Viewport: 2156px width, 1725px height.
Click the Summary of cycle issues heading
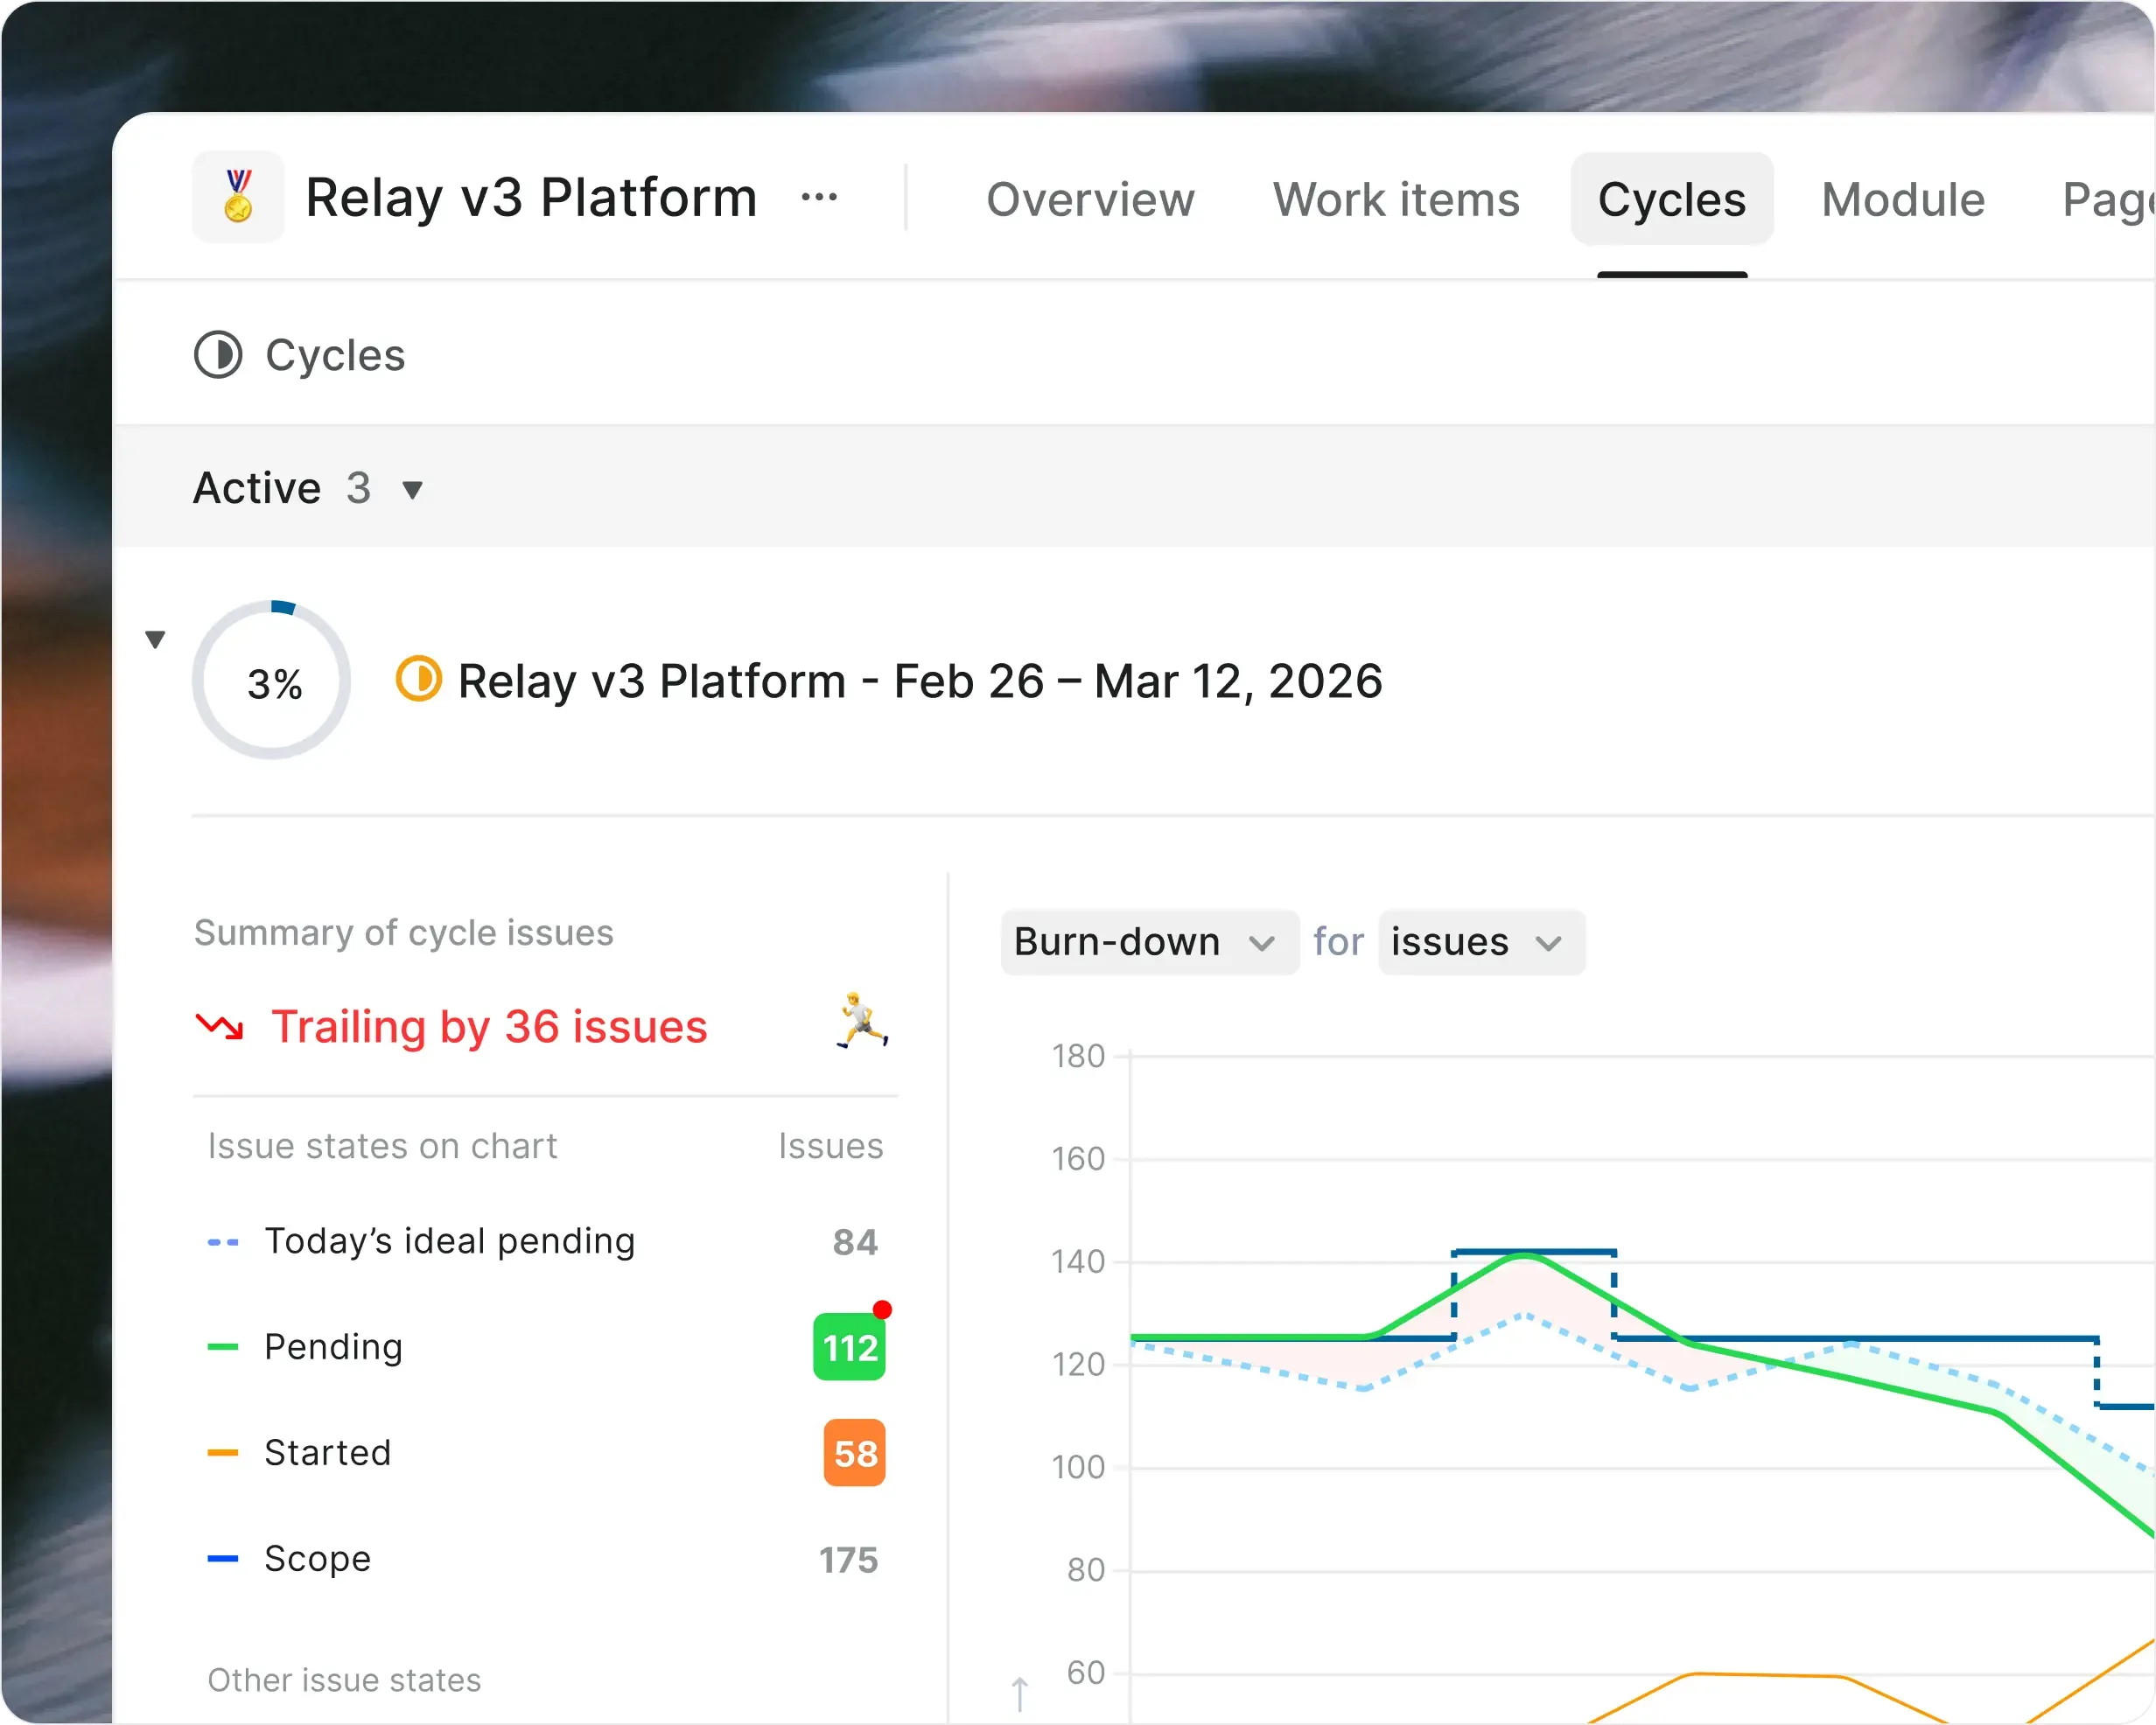[x=404, y=932]
